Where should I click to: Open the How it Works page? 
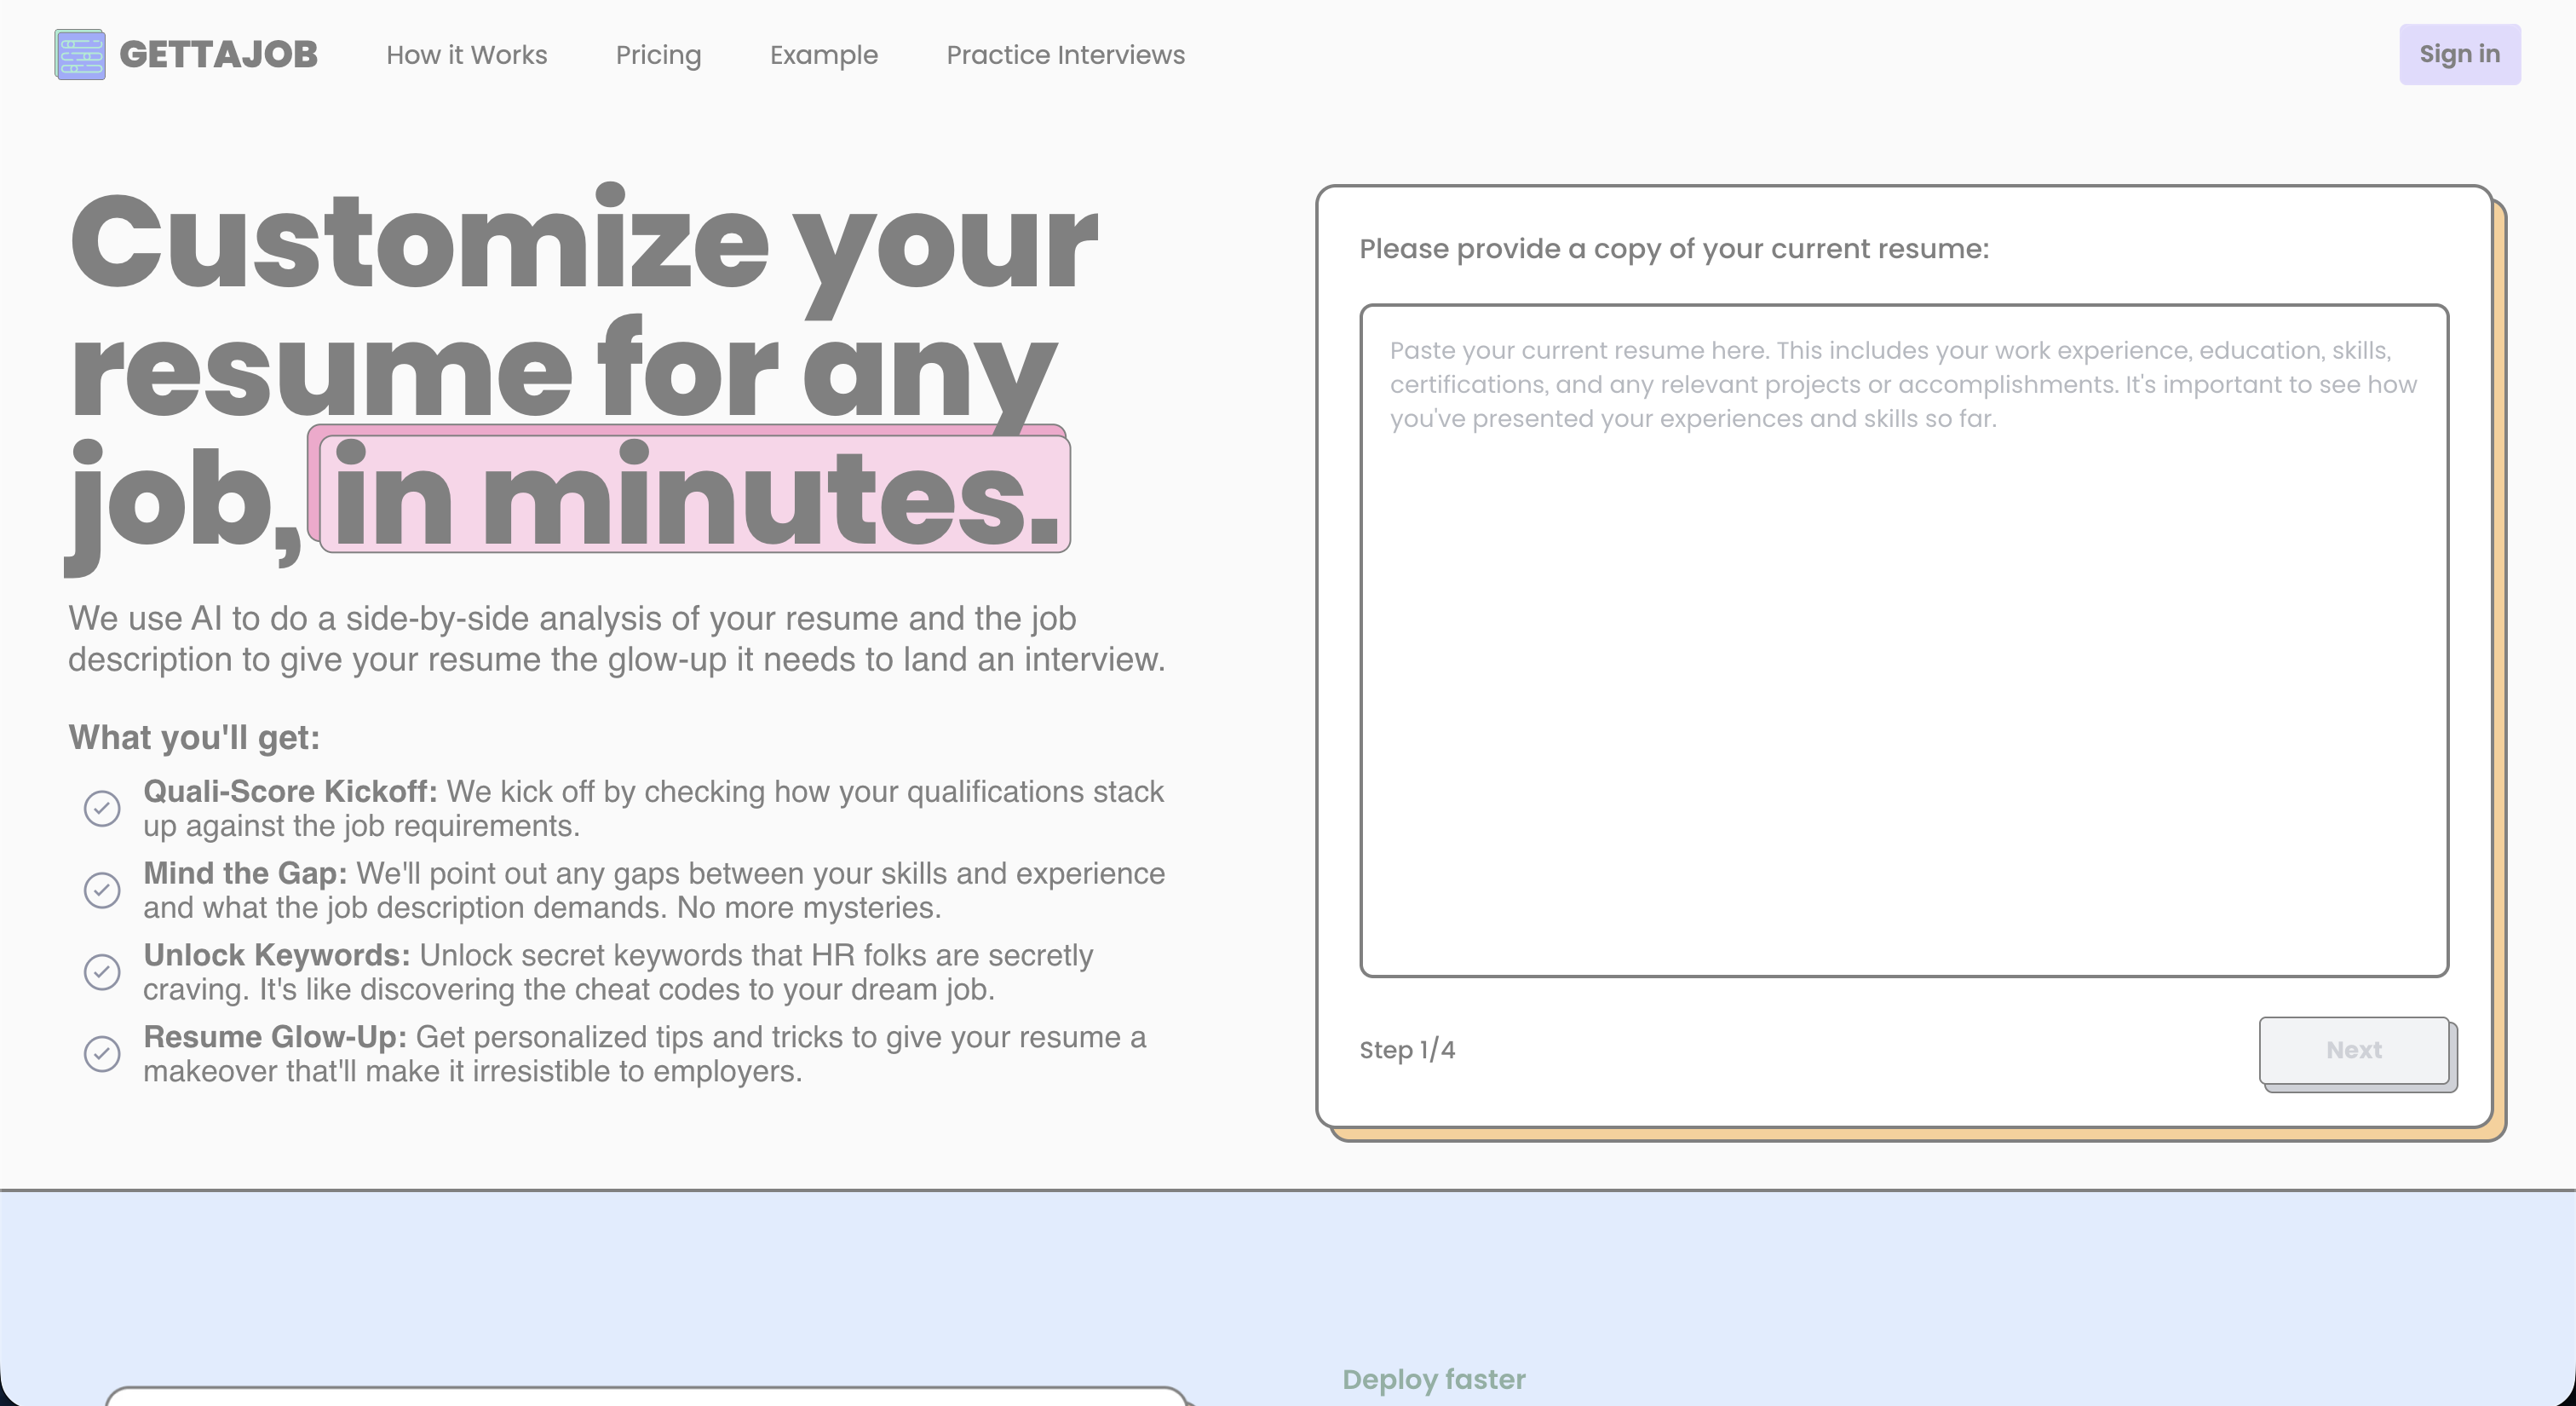pos(467,55)
